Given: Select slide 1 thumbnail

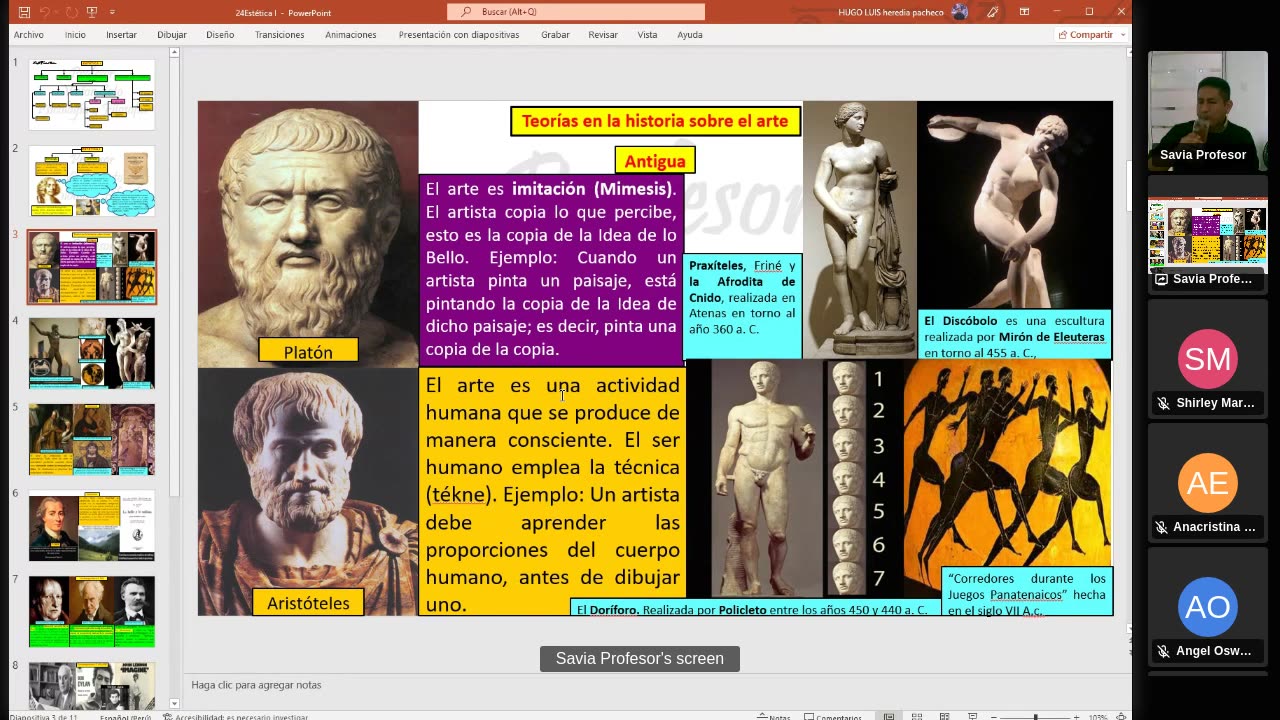Looking at the screenshot, I should 92,94.
